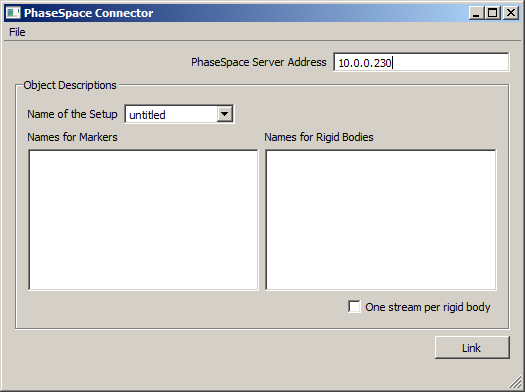The width and height of the screenshot is (525, 392).
Task: Click inside the Names for Markers text area
Action: pos(143,220)
